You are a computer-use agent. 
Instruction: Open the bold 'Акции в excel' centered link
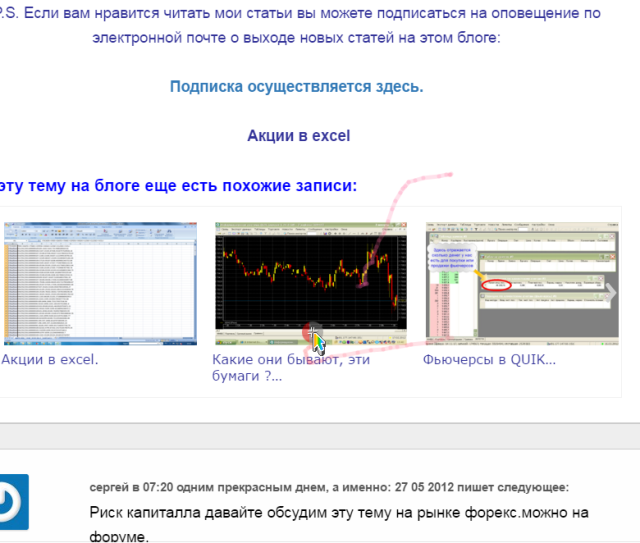click(x=298, y=135)
